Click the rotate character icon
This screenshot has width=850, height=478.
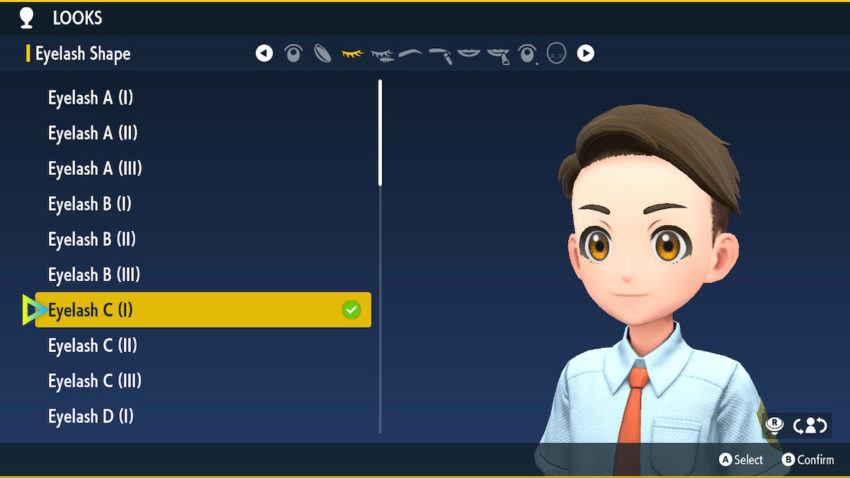(x=810, y=425)
